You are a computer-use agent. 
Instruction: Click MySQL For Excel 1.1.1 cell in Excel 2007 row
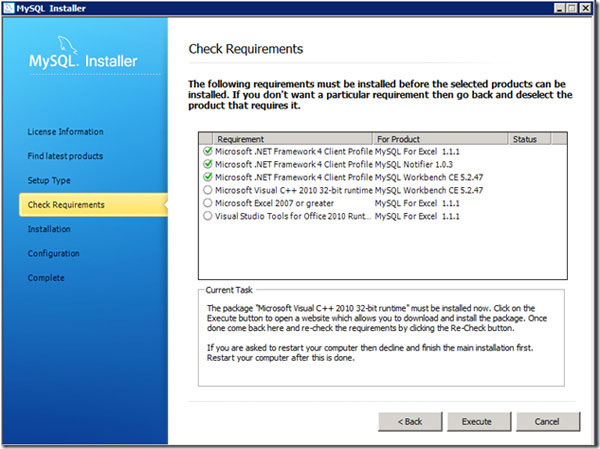tap(417, 203)
